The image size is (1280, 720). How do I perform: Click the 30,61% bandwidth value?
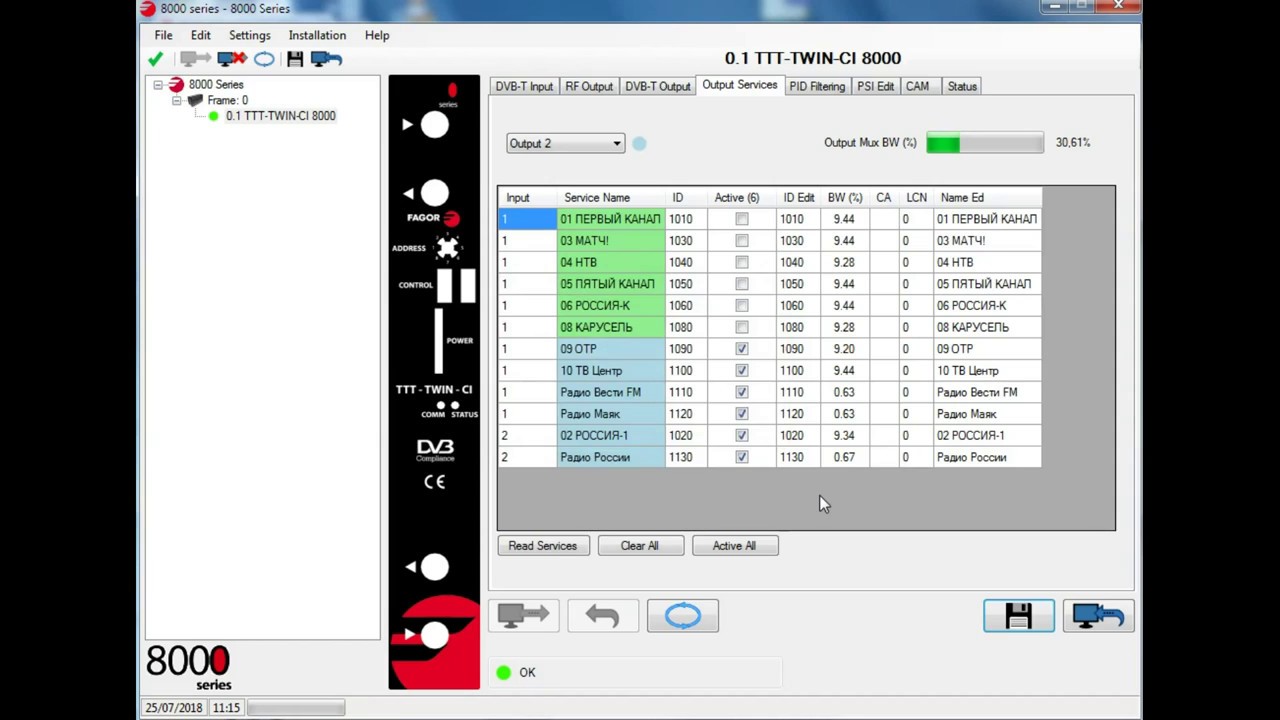pos(1073,143)
